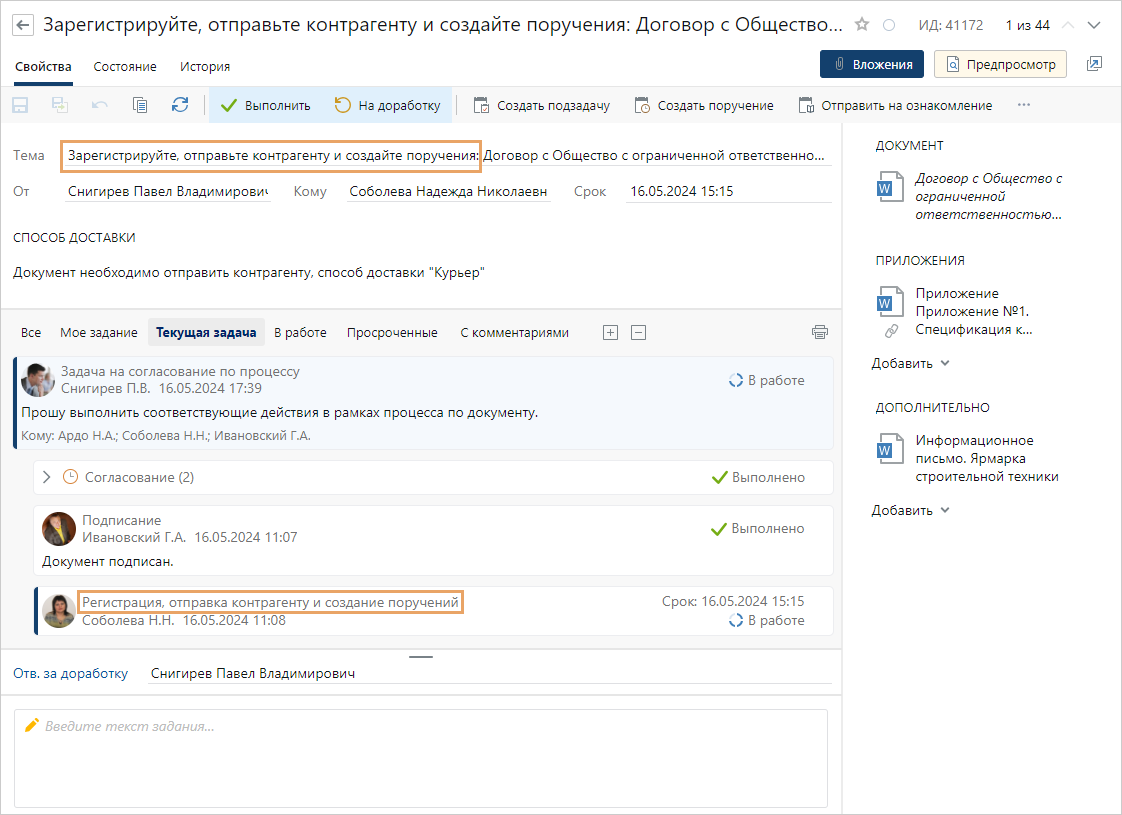Click the refresh icon in toolbar
Image resolution: width=1122 pixels, height=815 pixels.
tap(180, 105)
